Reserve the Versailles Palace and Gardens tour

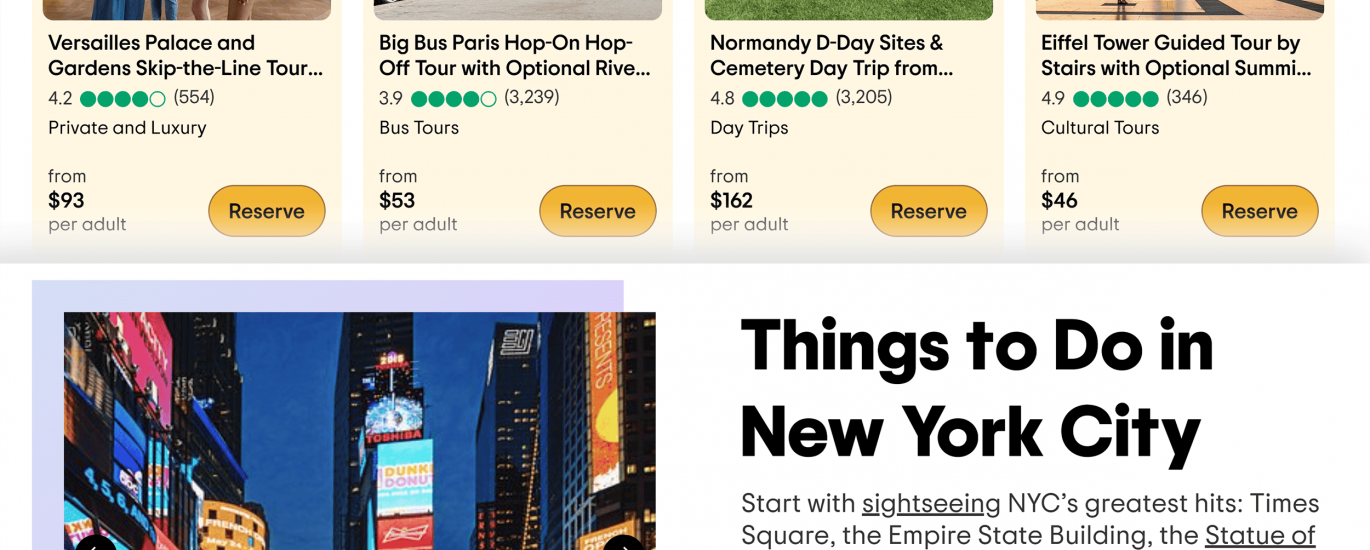point(266,211)
